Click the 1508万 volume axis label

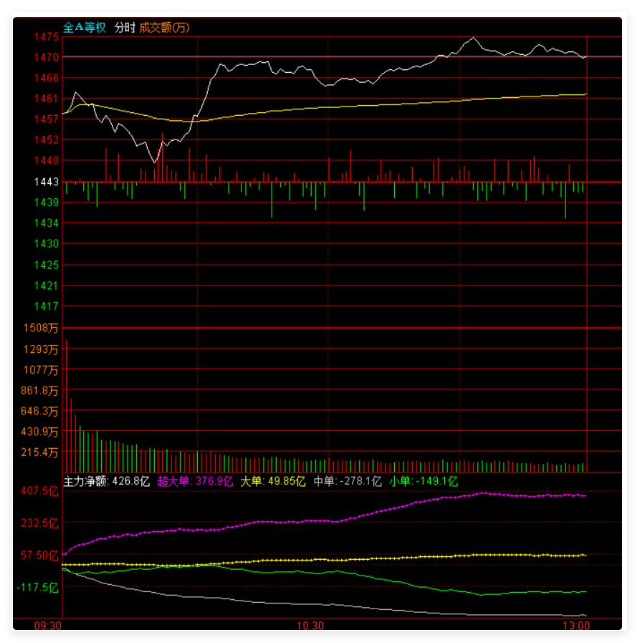point(41,328)
